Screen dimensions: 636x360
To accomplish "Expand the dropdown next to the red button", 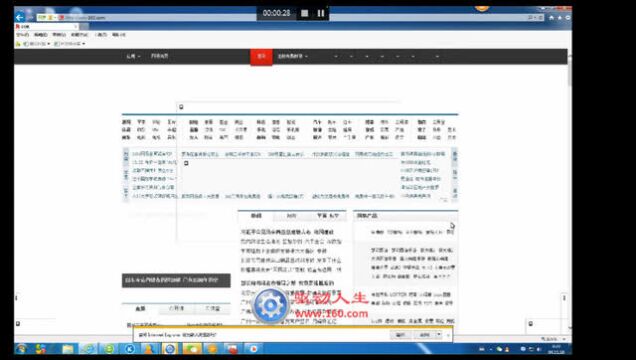I will (293, 56).
